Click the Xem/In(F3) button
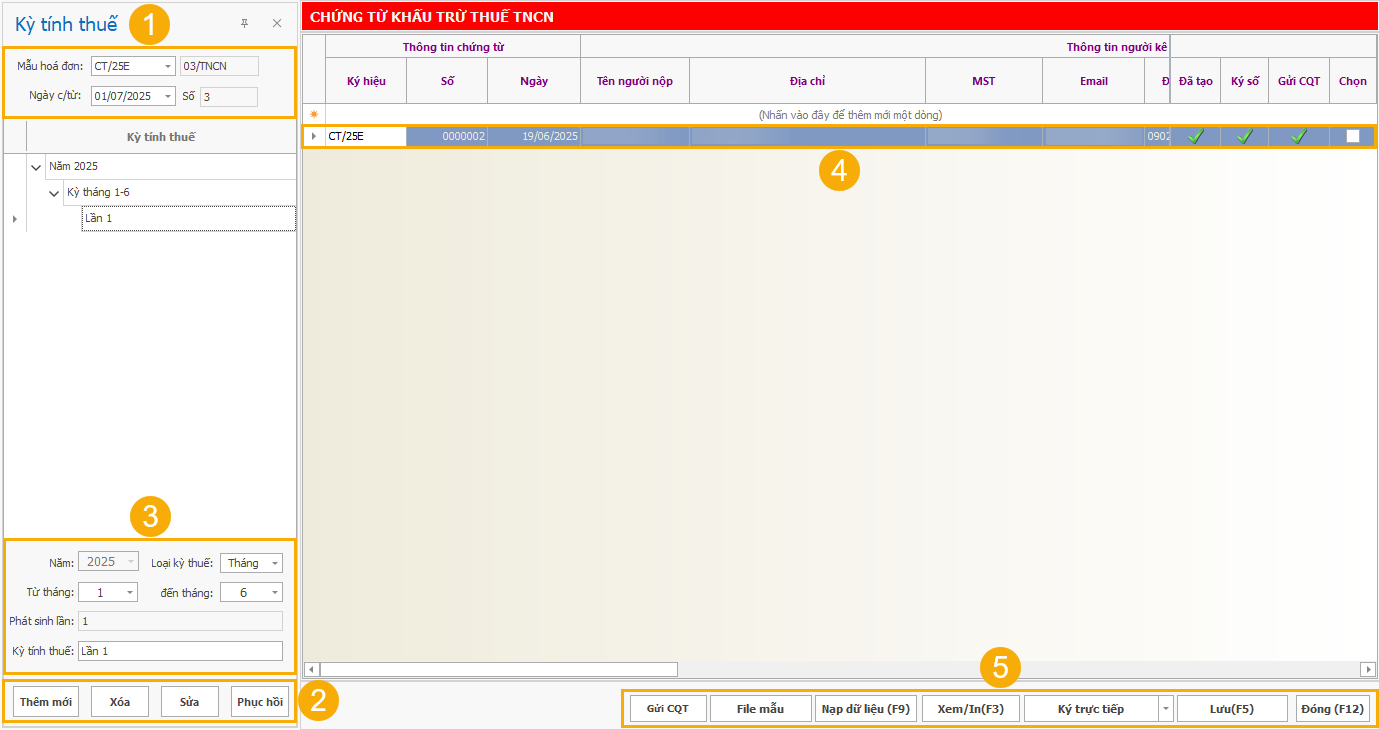Viewport: 1380px width, 730px height. click(x=971, y=709)
